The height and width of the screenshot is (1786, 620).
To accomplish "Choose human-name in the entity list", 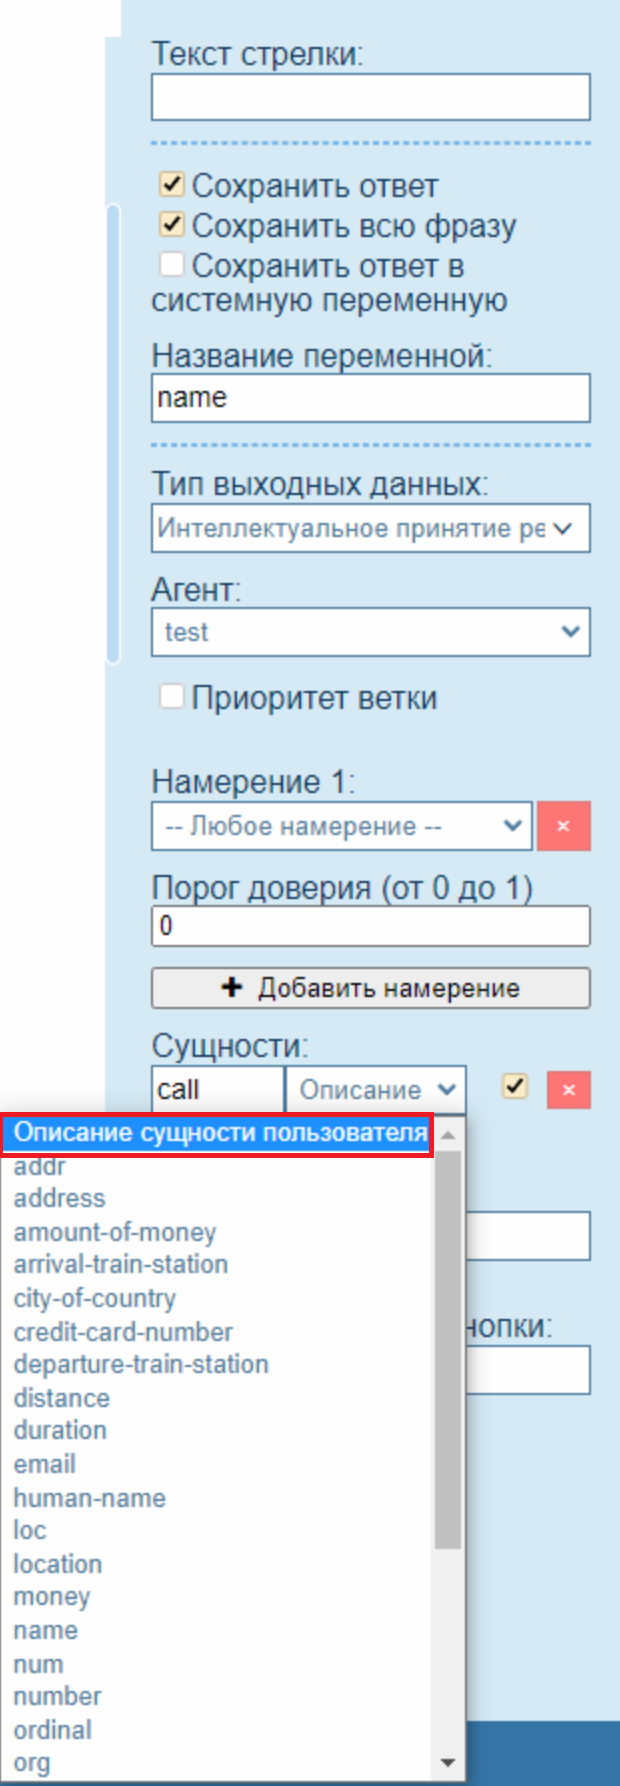I will tap(89, 1498).
